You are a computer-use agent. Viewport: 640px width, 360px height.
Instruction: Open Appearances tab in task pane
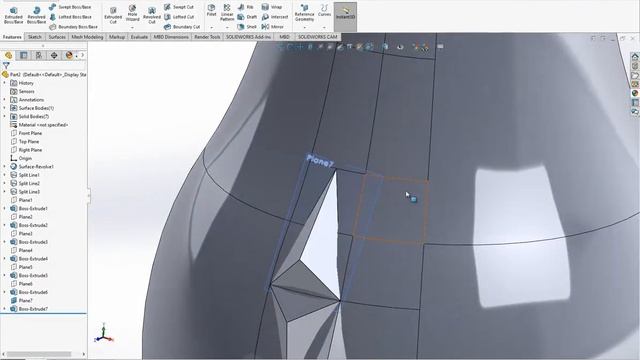[x=635, y=93]
